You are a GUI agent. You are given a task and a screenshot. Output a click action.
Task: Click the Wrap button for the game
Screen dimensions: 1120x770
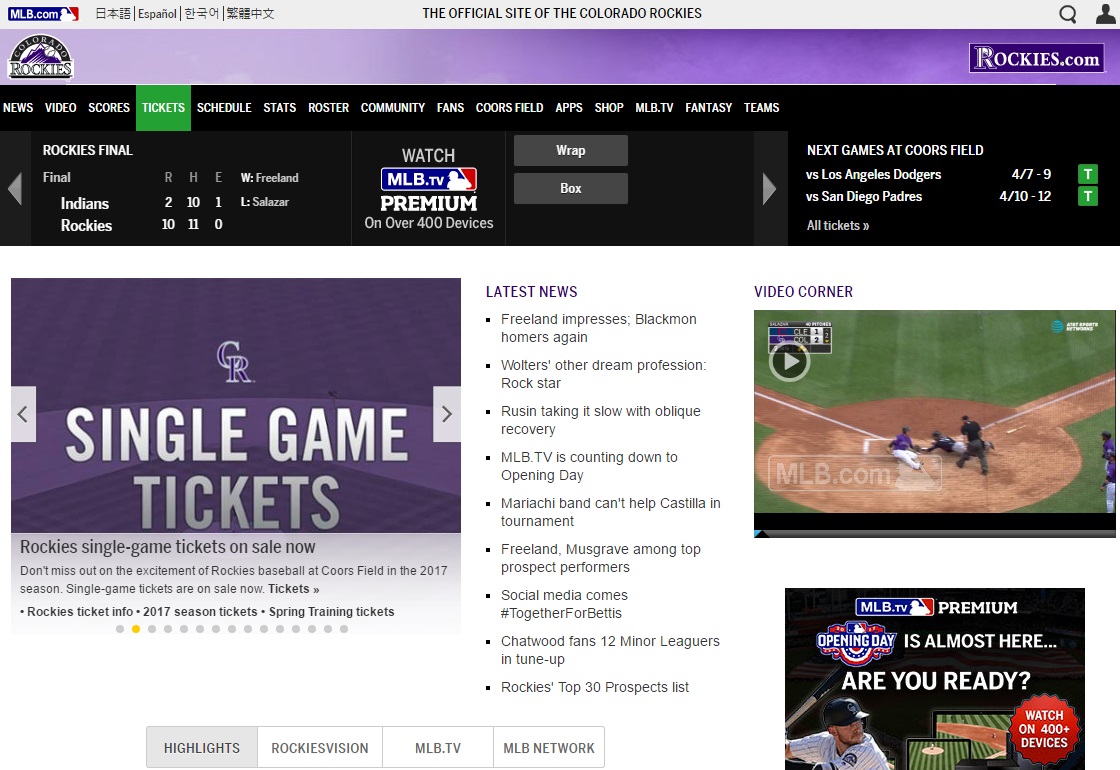(571, 151)
